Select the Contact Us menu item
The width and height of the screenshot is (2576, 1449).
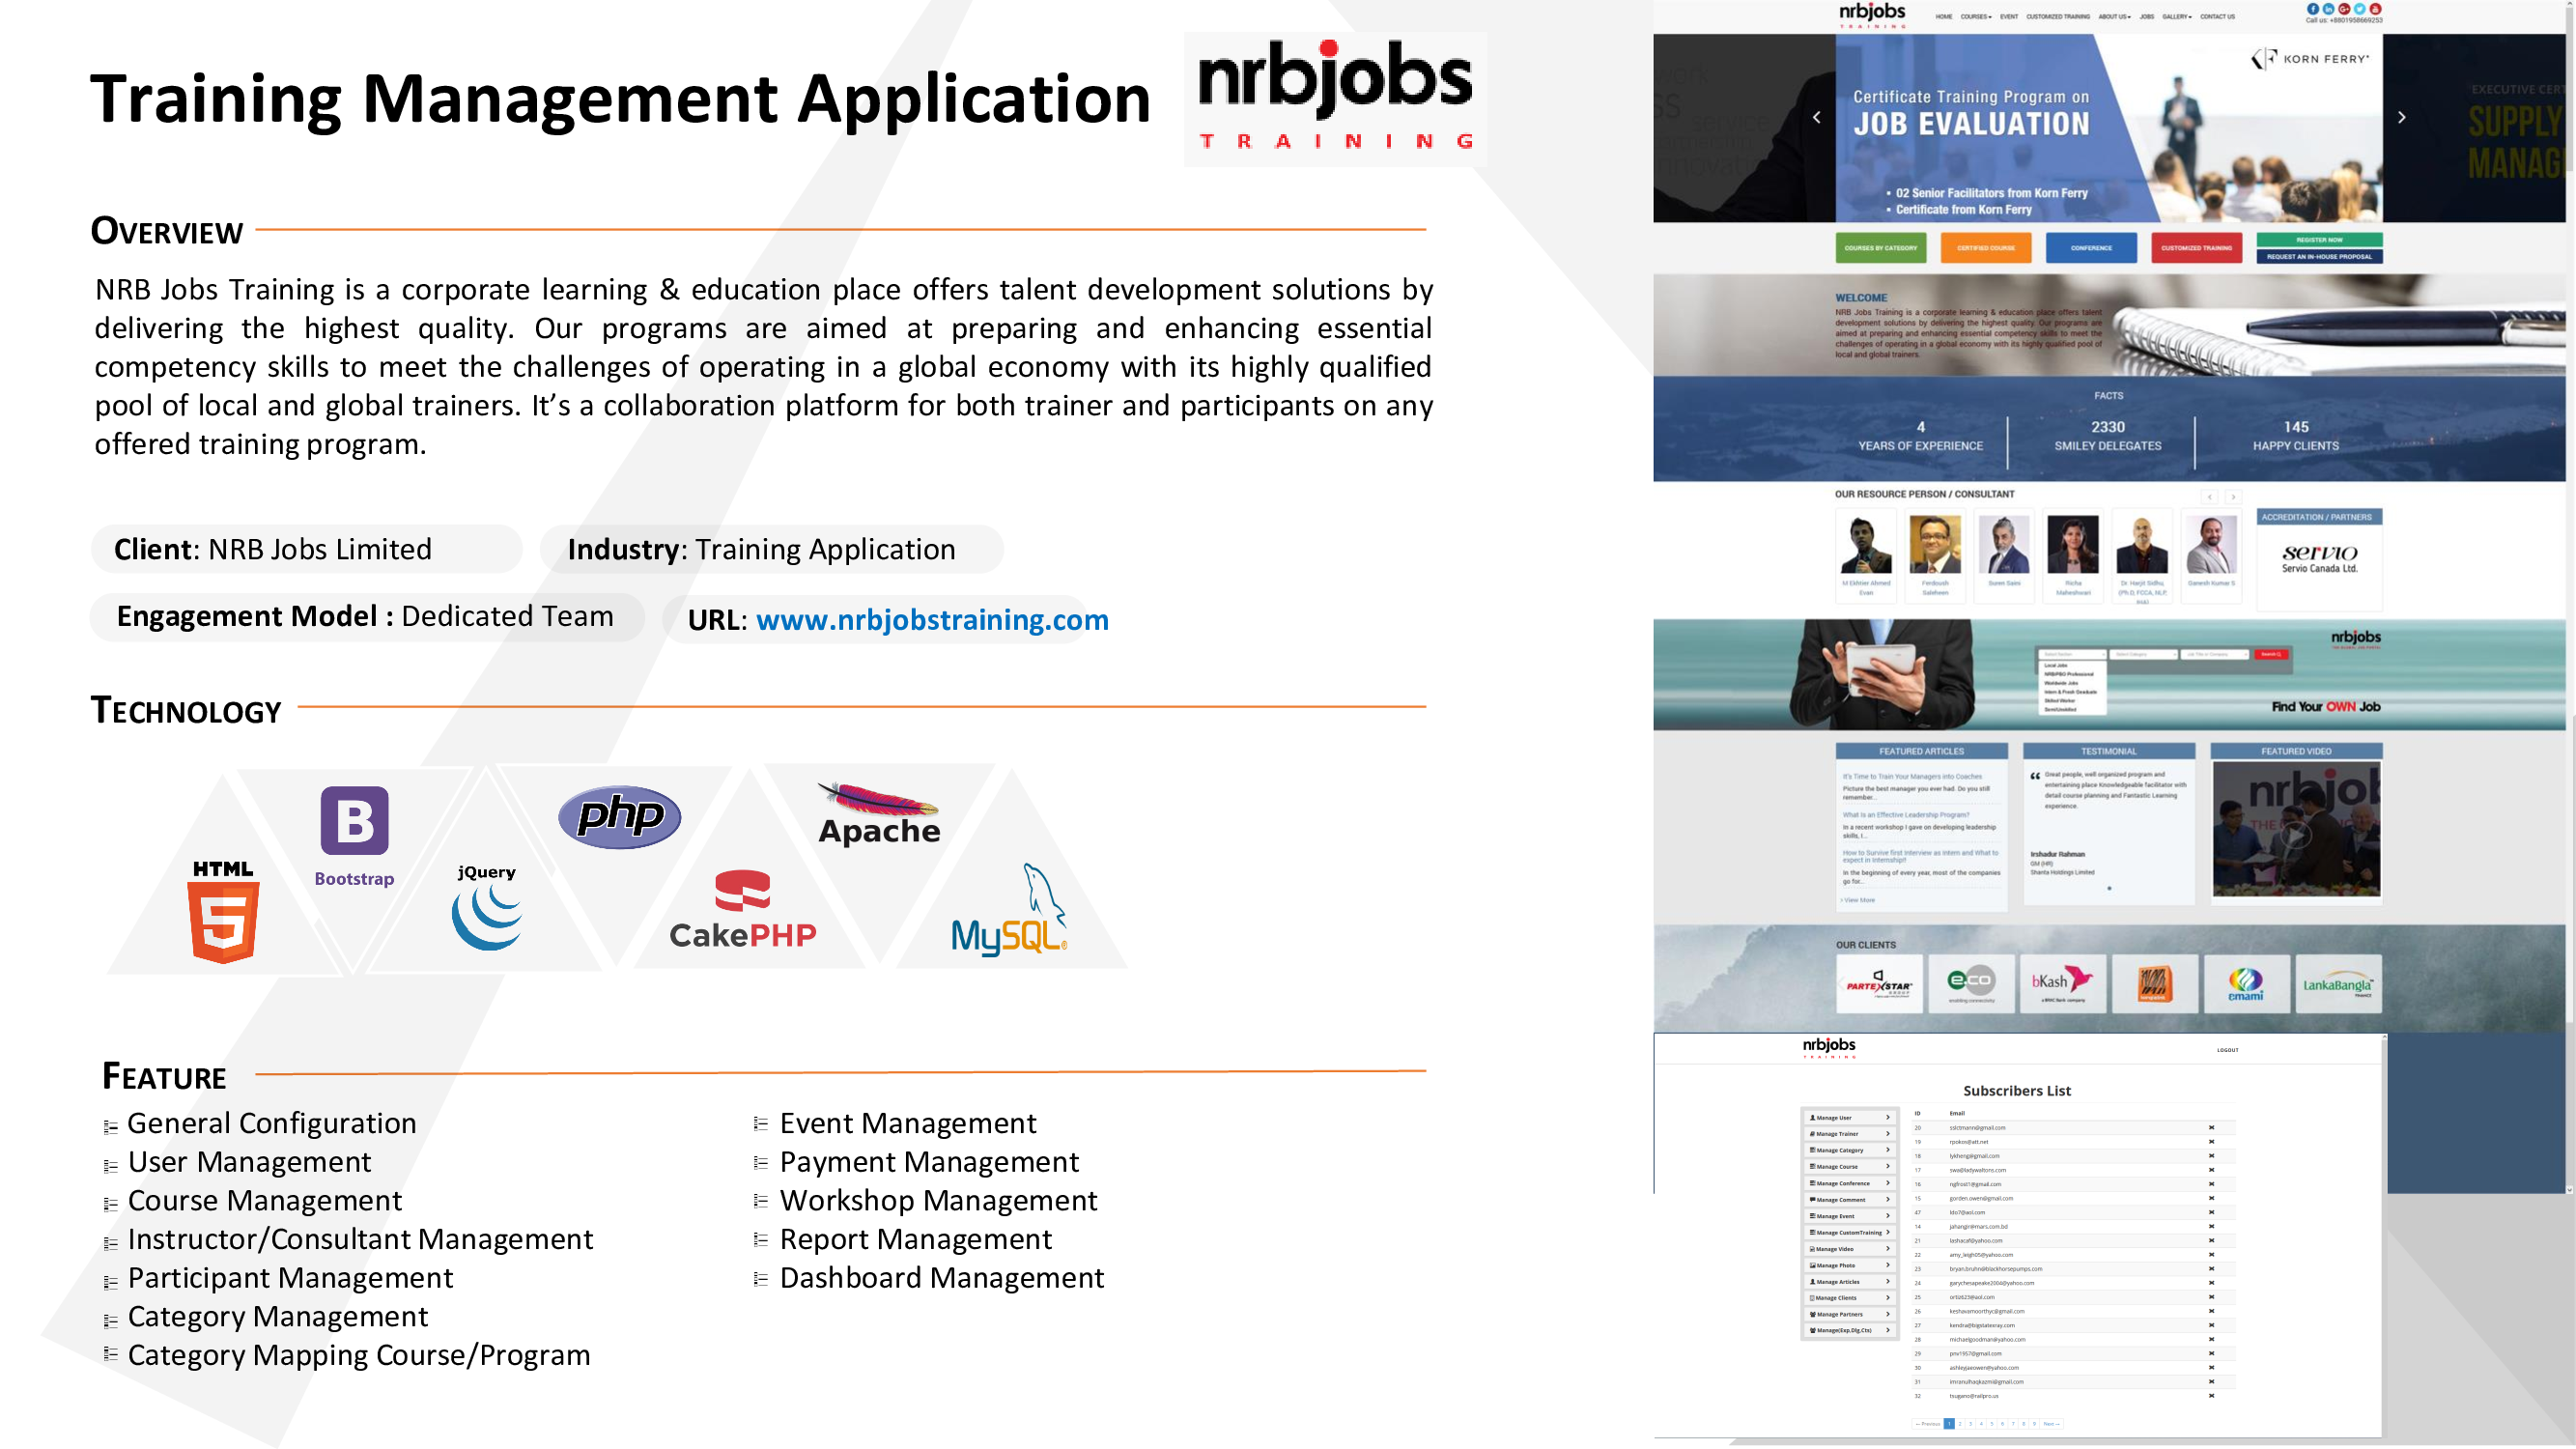(x=2217, y=17)
